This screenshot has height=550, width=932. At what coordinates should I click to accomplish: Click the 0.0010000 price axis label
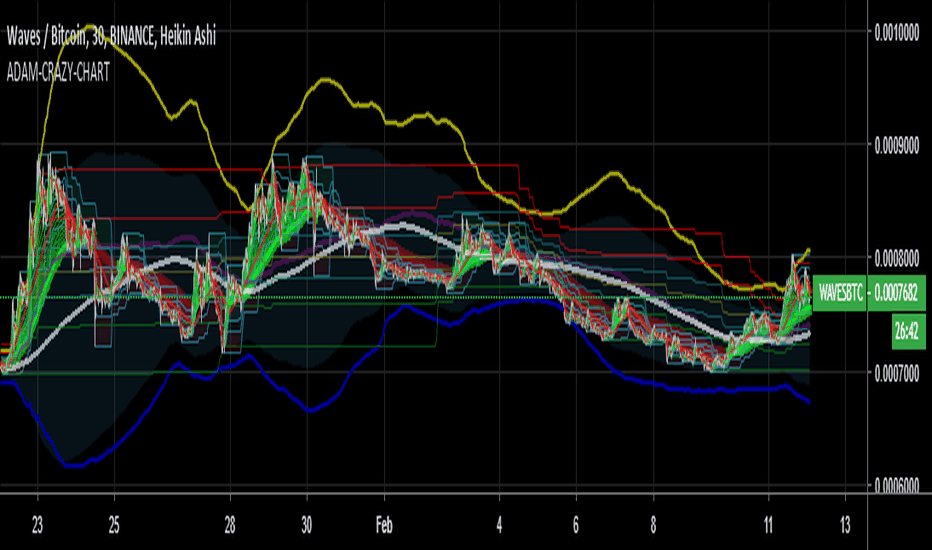click(x=897, y=33)
